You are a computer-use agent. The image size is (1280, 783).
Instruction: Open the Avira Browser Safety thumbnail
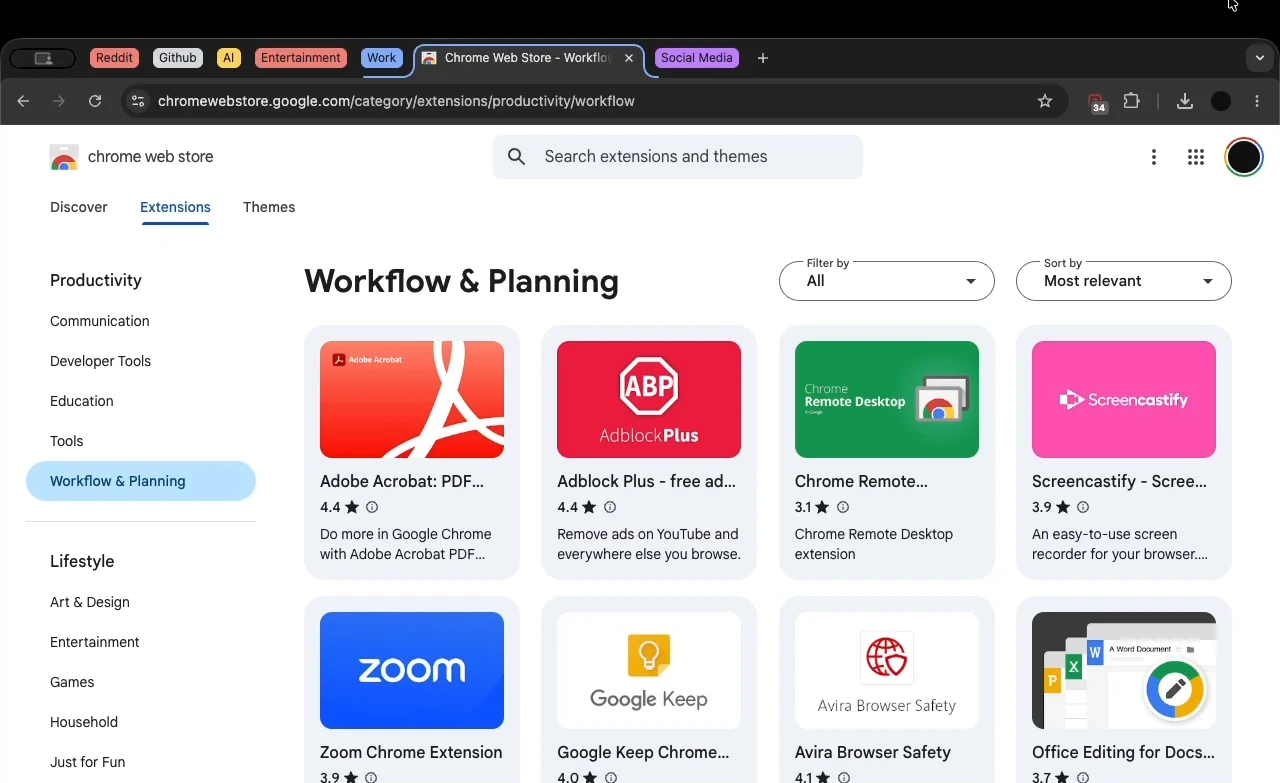(x=887, y=670)
